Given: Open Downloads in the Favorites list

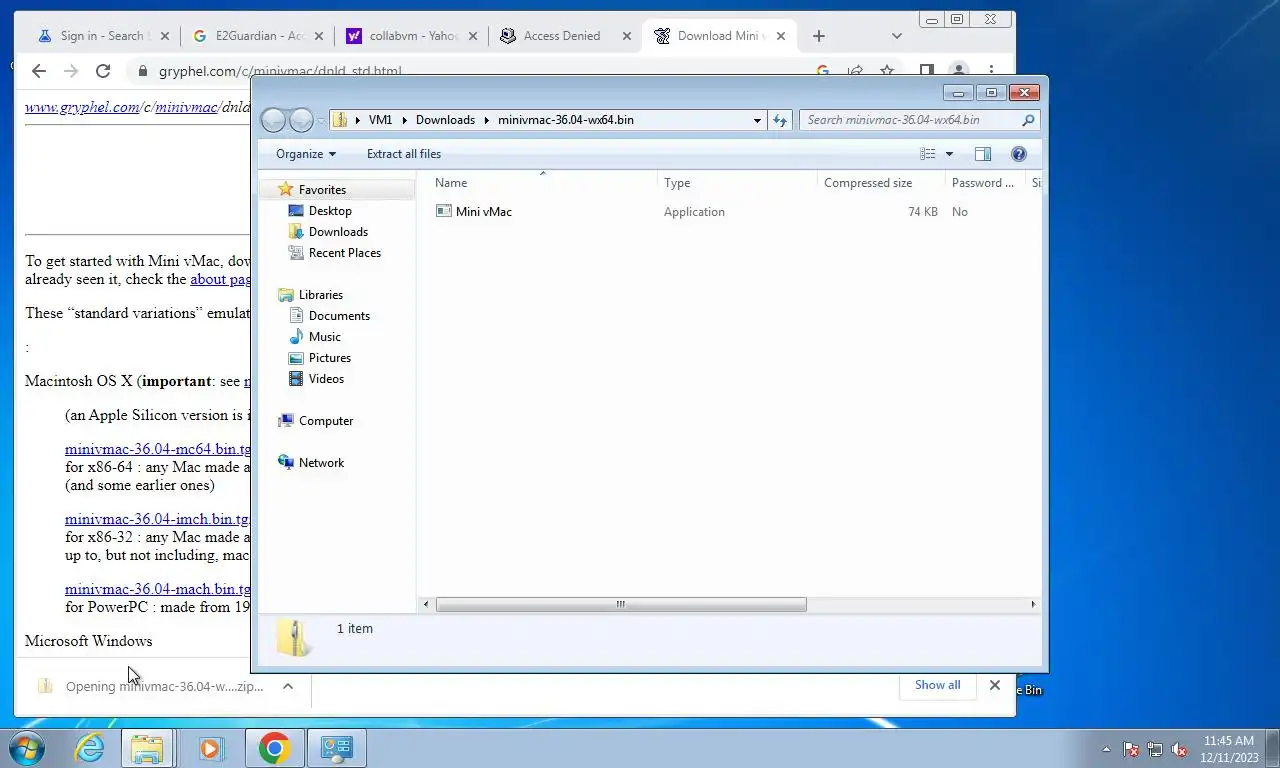Looking at the screenshot, I should (338, 232).
